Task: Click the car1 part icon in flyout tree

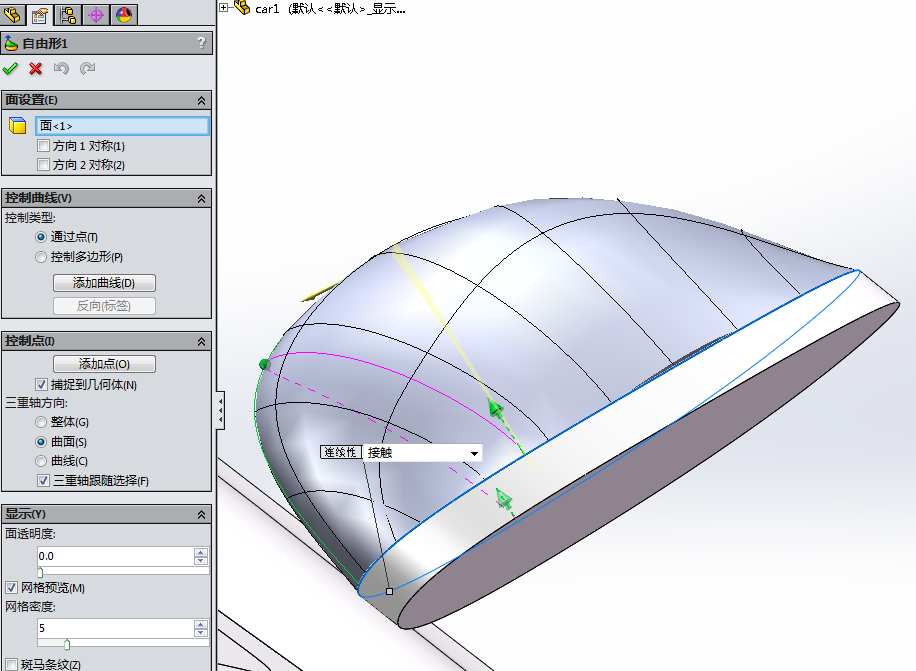Action: [242, 8]
